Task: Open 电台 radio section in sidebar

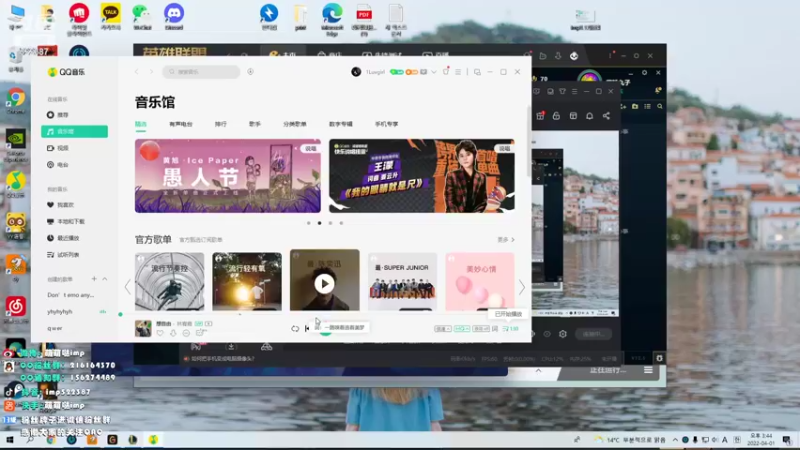Action: tap(58, 165)
